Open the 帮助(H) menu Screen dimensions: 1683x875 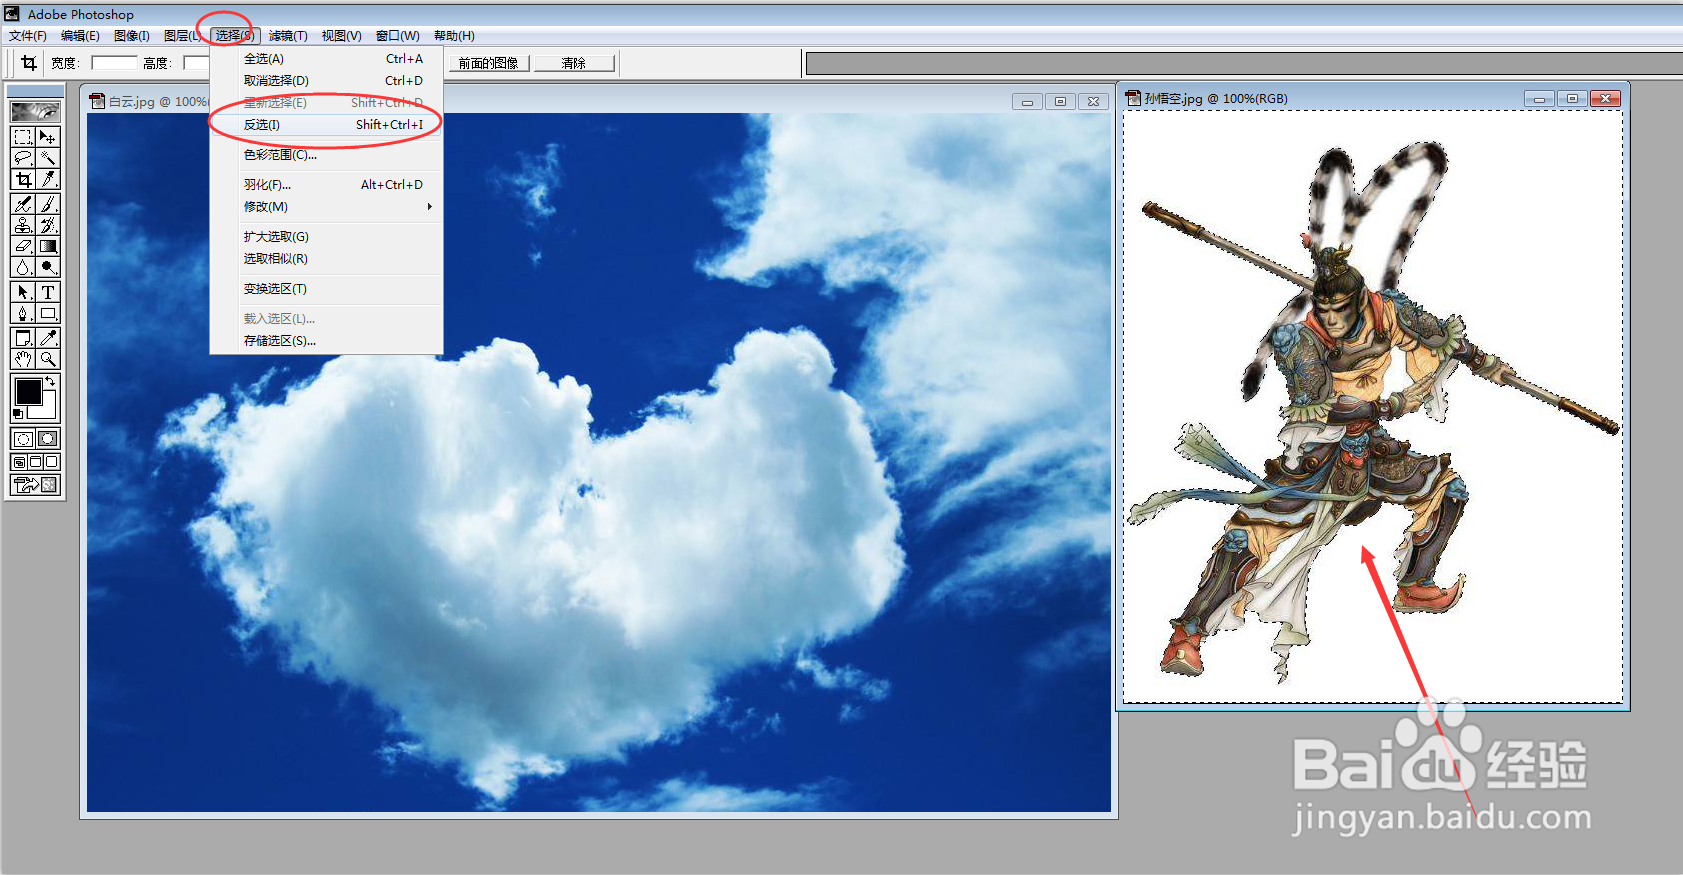[454, 36]
